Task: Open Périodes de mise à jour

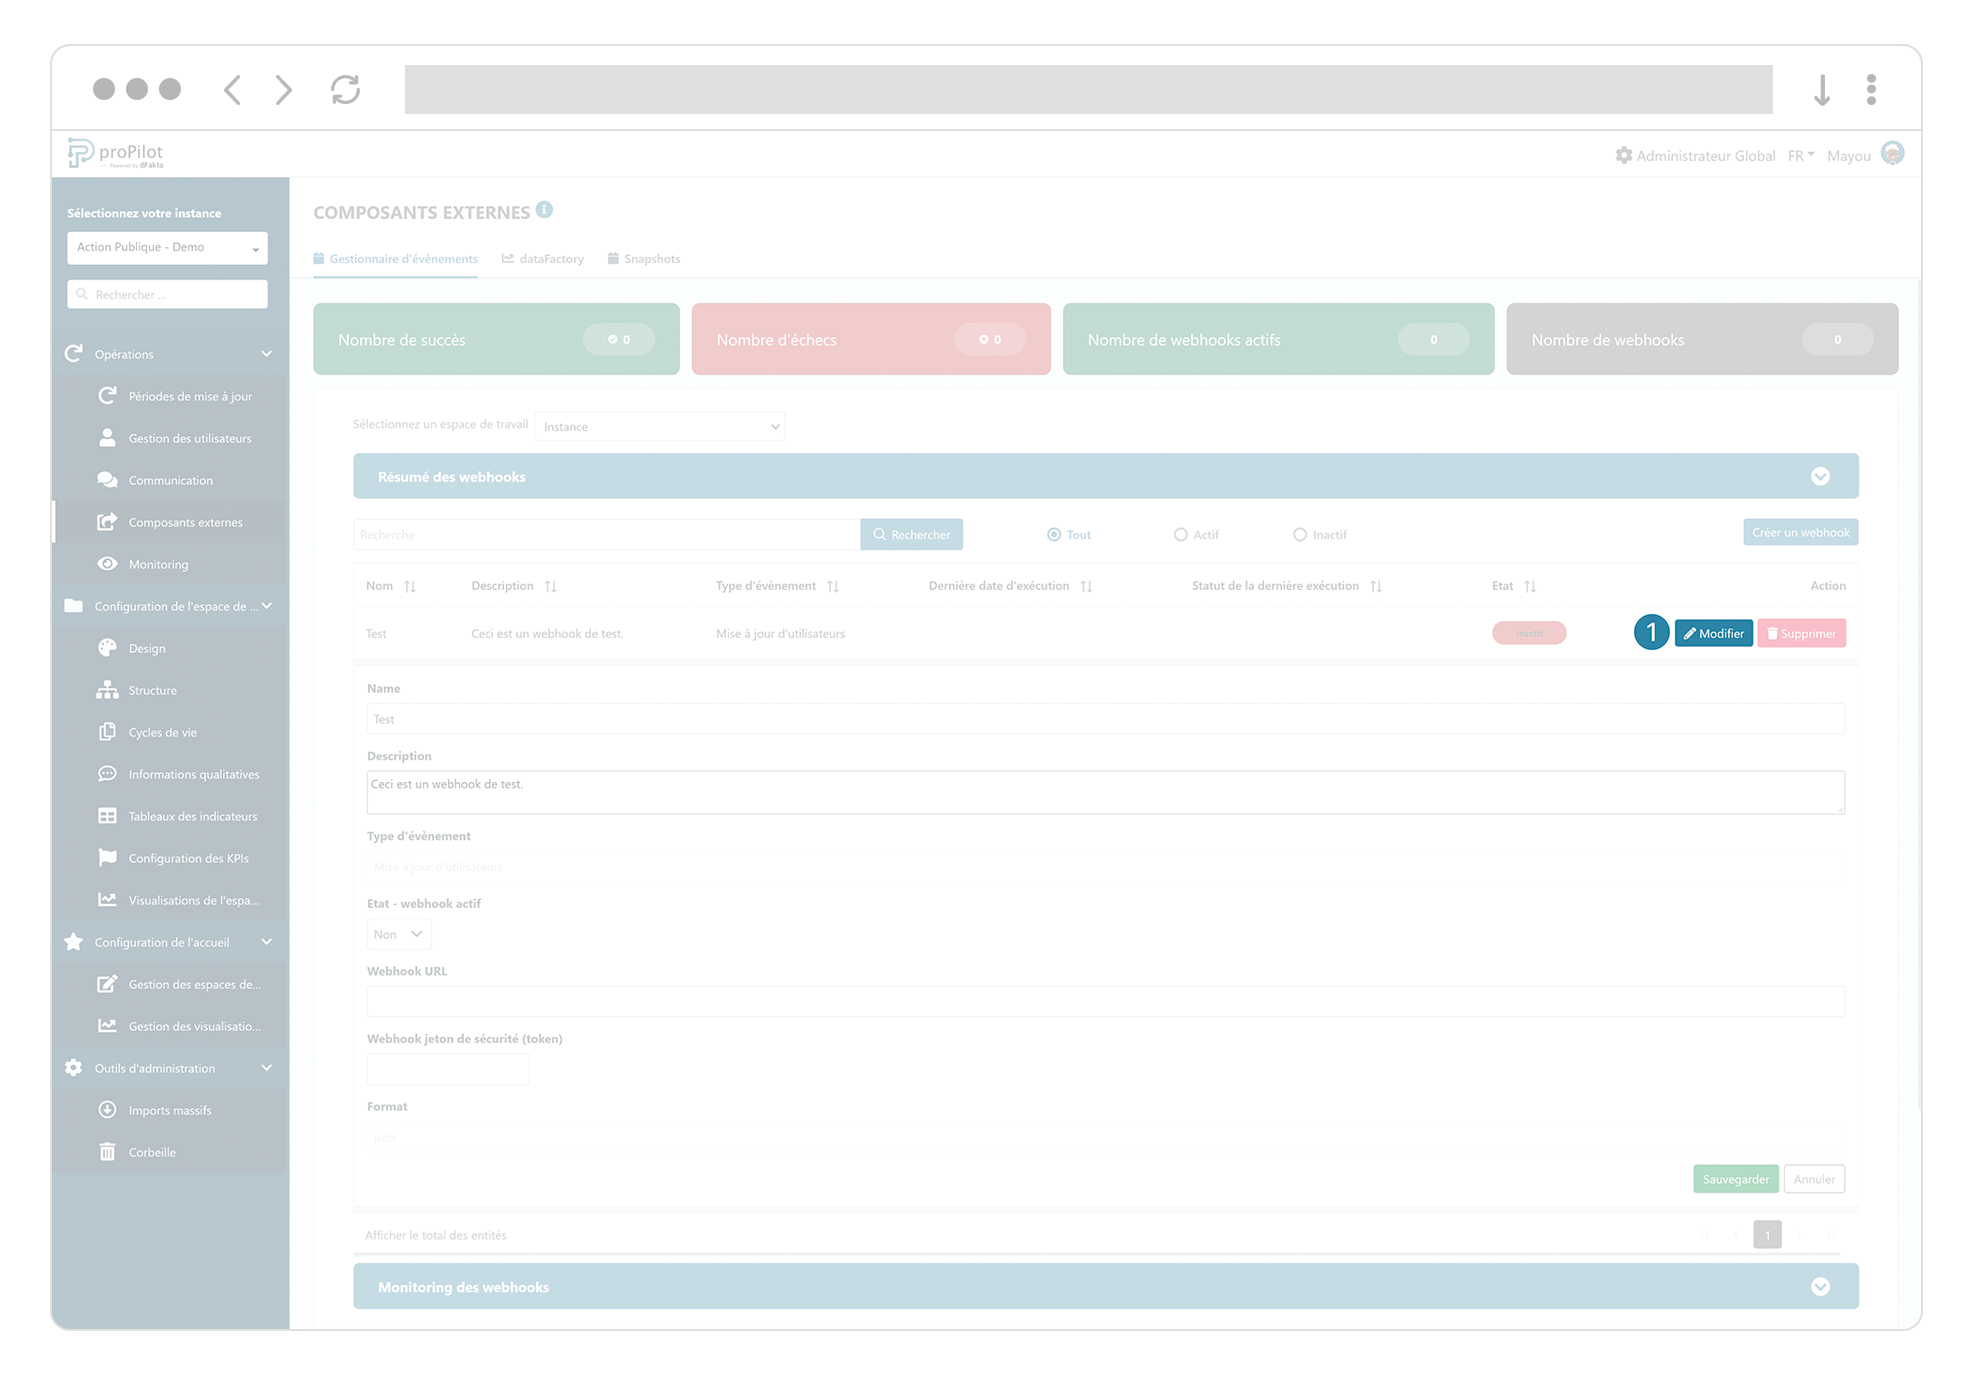Action: pyautogui.click(x=190, y=396)
